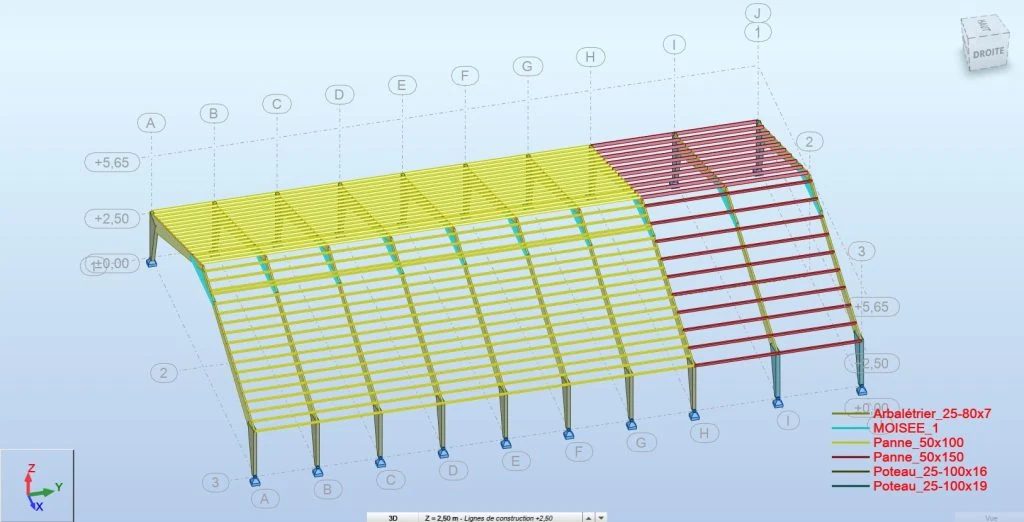Select blue support under column above lower bubble H
Screen dimensions: 1024x522
[x=694, y=416]
